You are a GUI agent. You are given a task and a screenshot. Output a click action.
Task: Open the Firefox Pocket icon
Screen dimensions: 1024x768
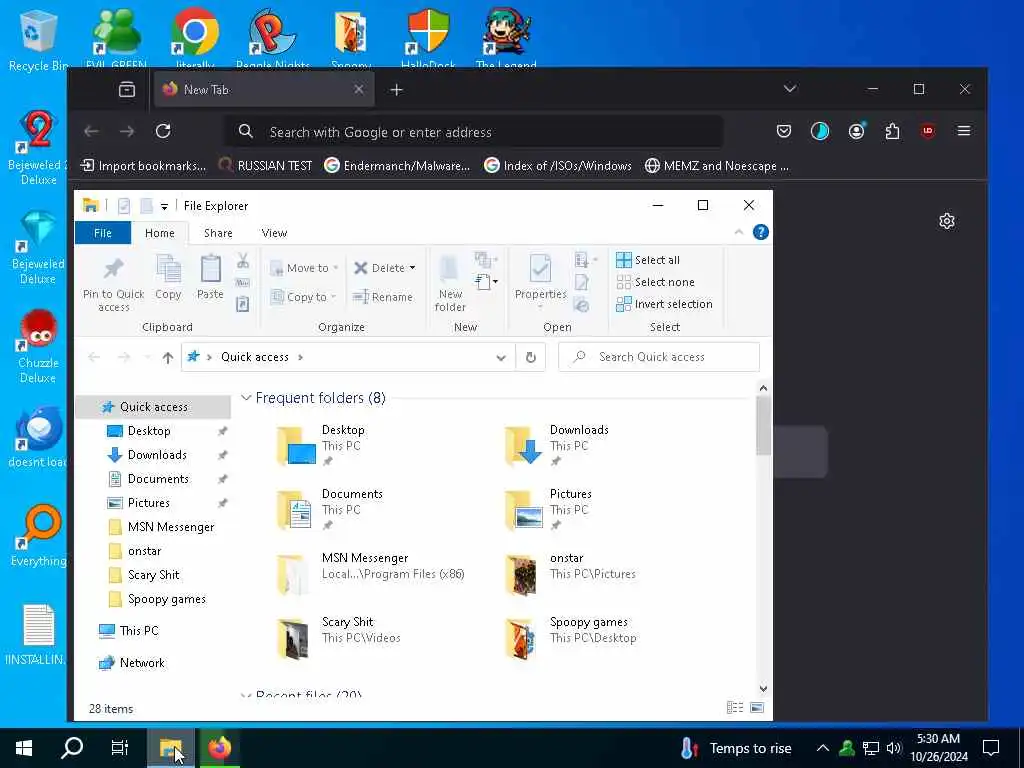784,131
